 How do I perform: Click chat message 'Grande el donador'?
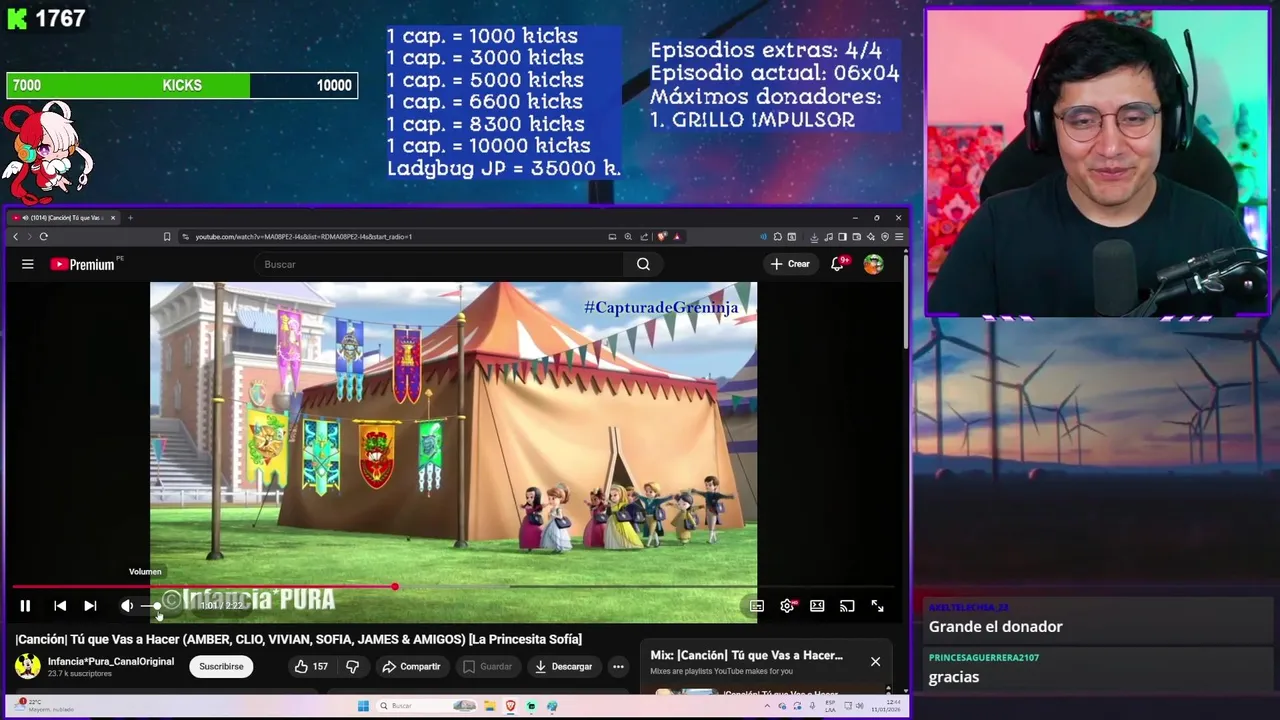[995, 627]
